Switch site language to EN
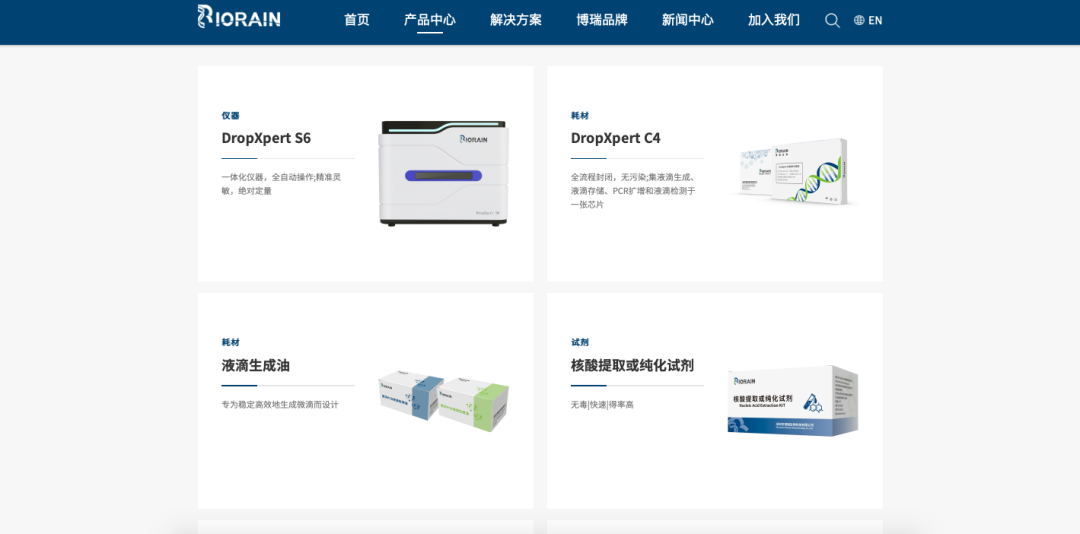 tap(875, 21)
